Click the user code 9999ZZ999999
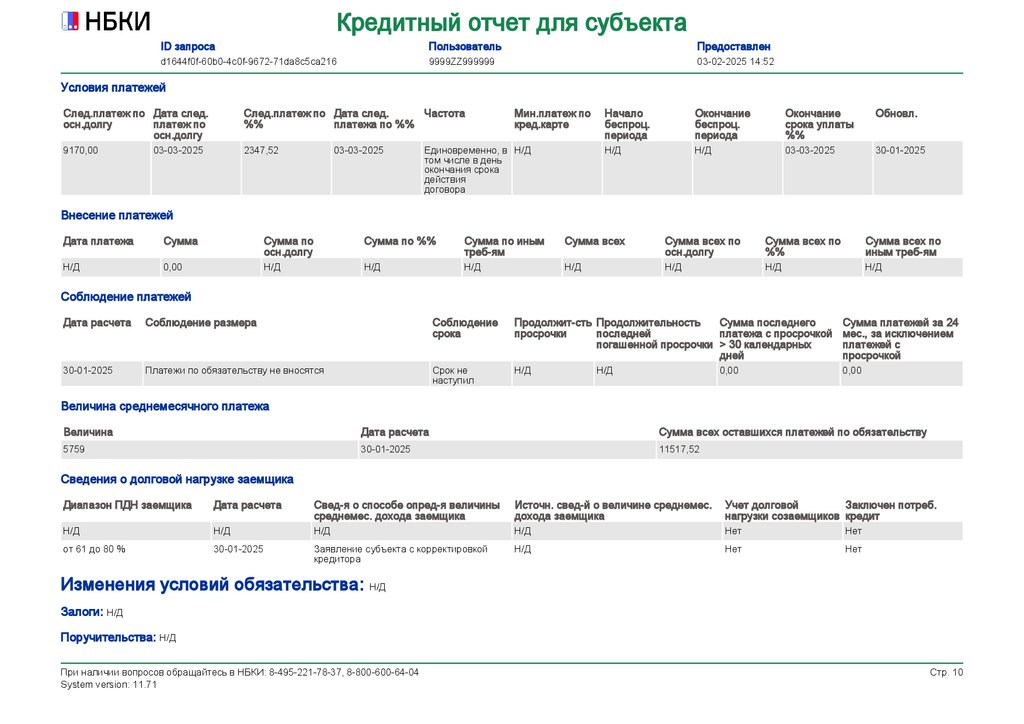The image size is (1024, 724). click(462, 61)
